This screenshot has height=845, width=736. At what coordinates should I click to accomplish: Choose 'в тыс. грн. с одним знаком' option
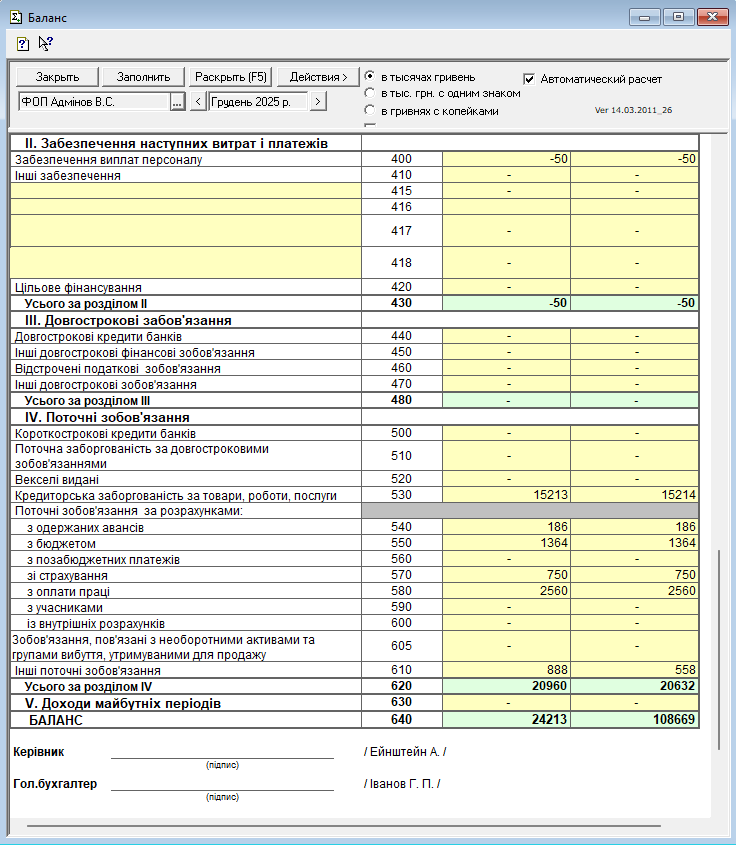click(x=370, y=94)
